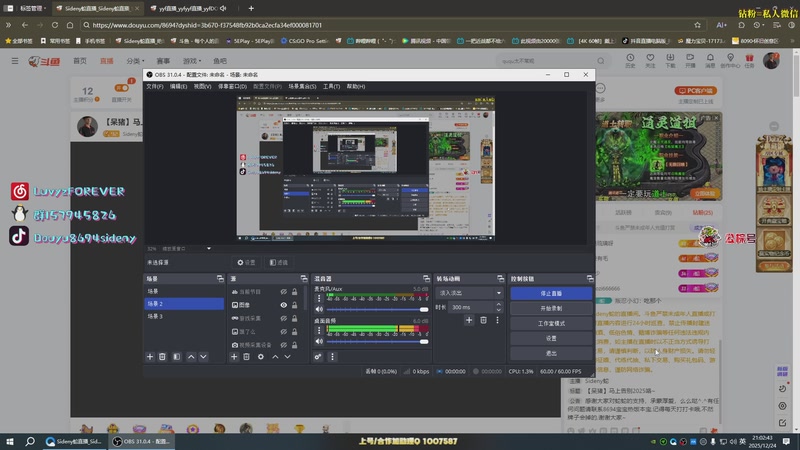800x450 pixels.
Task: Mute the 麦克风/Aux speaker icon
Action: (320, 309)
